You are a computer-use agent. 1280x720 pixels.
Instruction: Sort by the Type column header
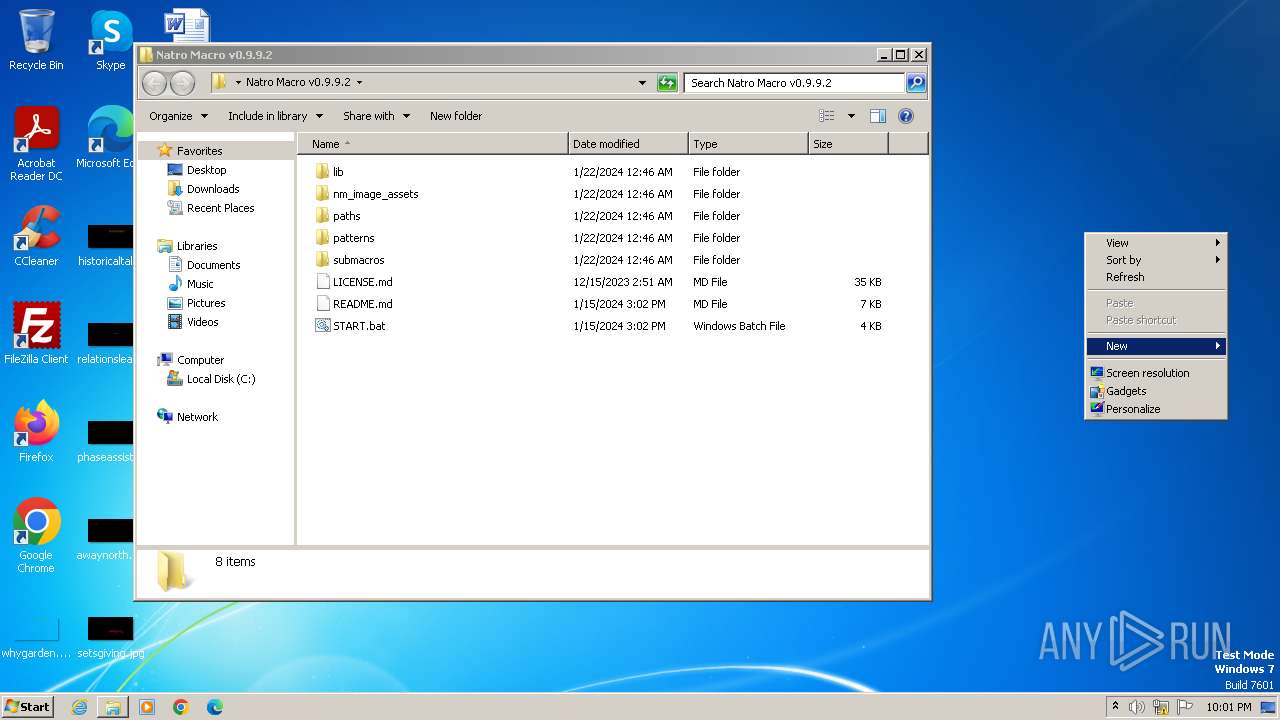[748, 144]
